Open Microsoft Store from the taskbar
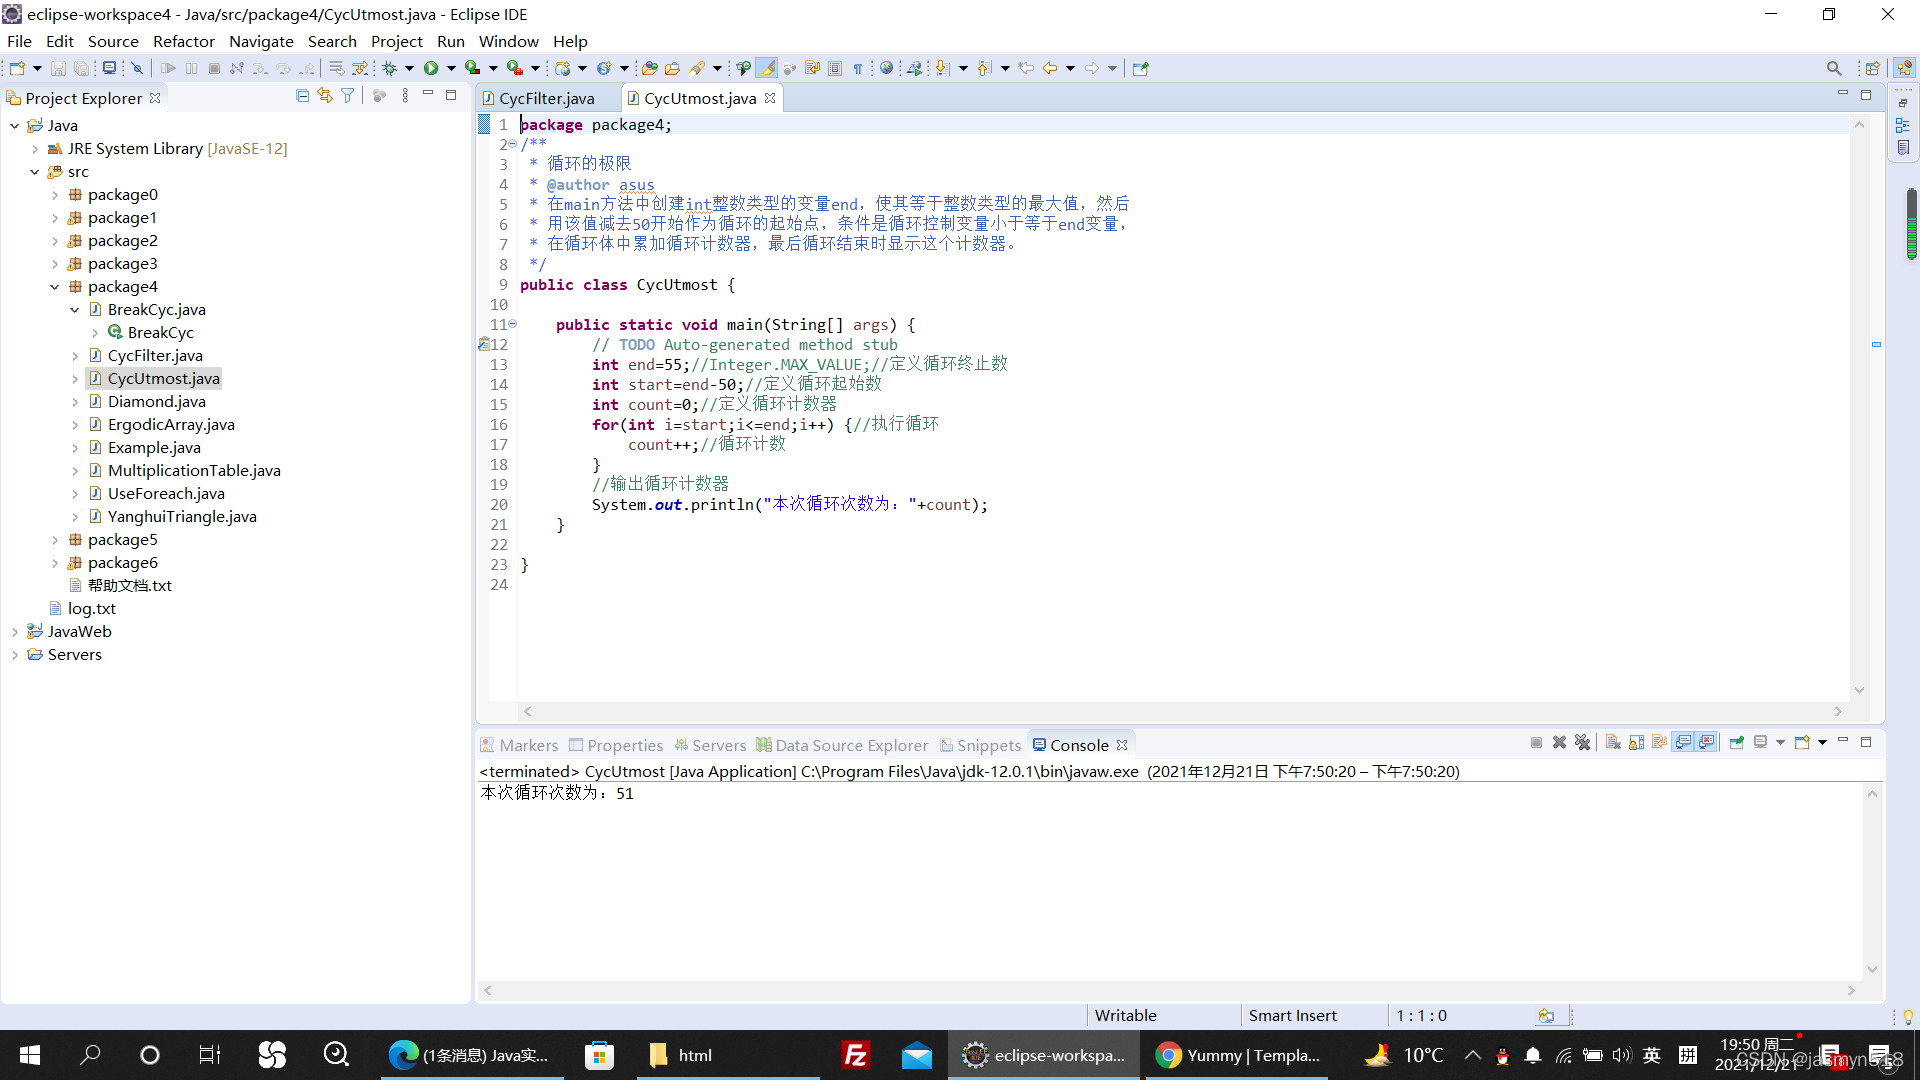Image resolution: width=1920 pixels, height=1080 pixels. tap(599, 1055)
